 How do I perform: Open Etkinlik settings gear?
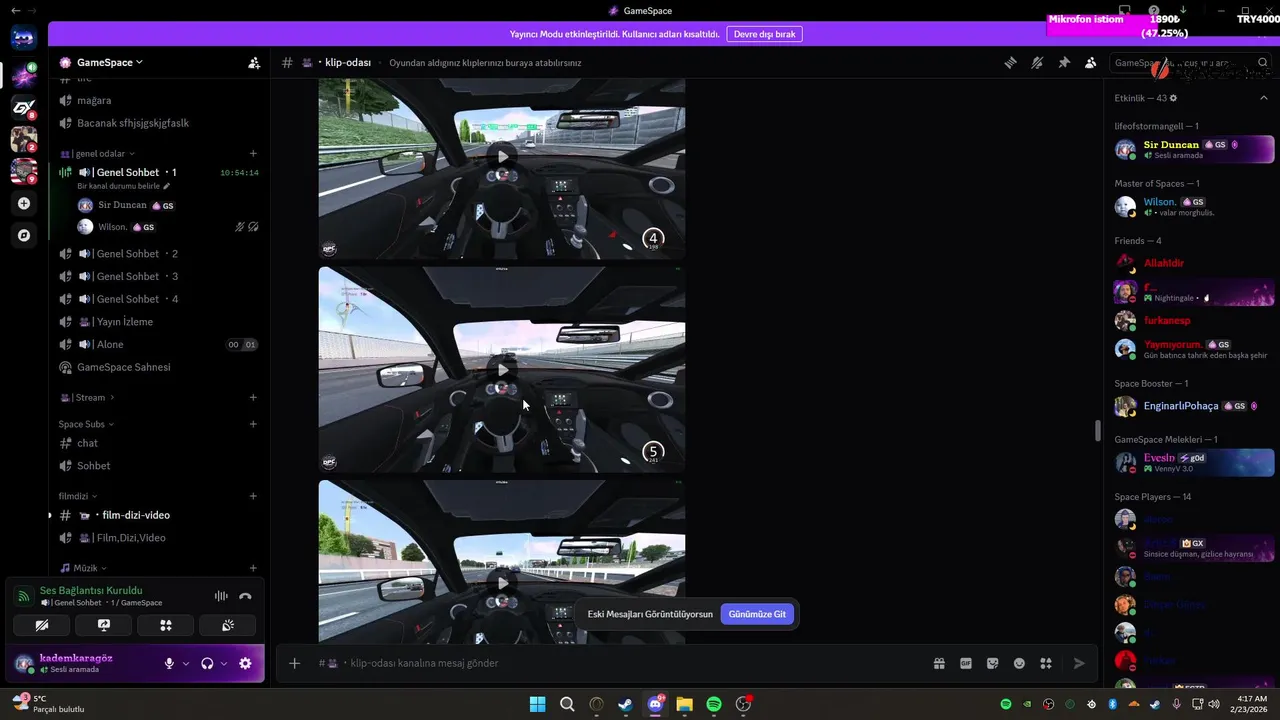click(x=1173, y=98)
